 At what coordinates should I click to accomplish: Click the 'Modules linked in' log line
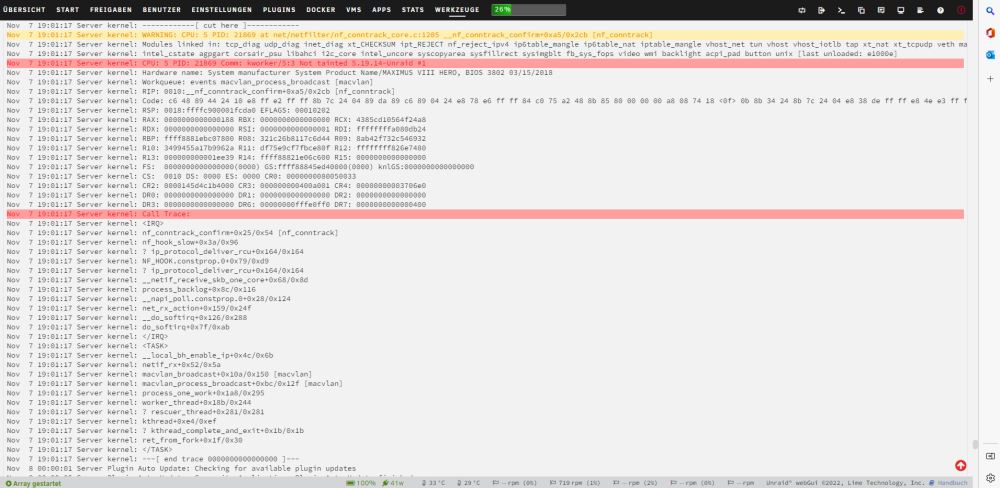[485, 44]
